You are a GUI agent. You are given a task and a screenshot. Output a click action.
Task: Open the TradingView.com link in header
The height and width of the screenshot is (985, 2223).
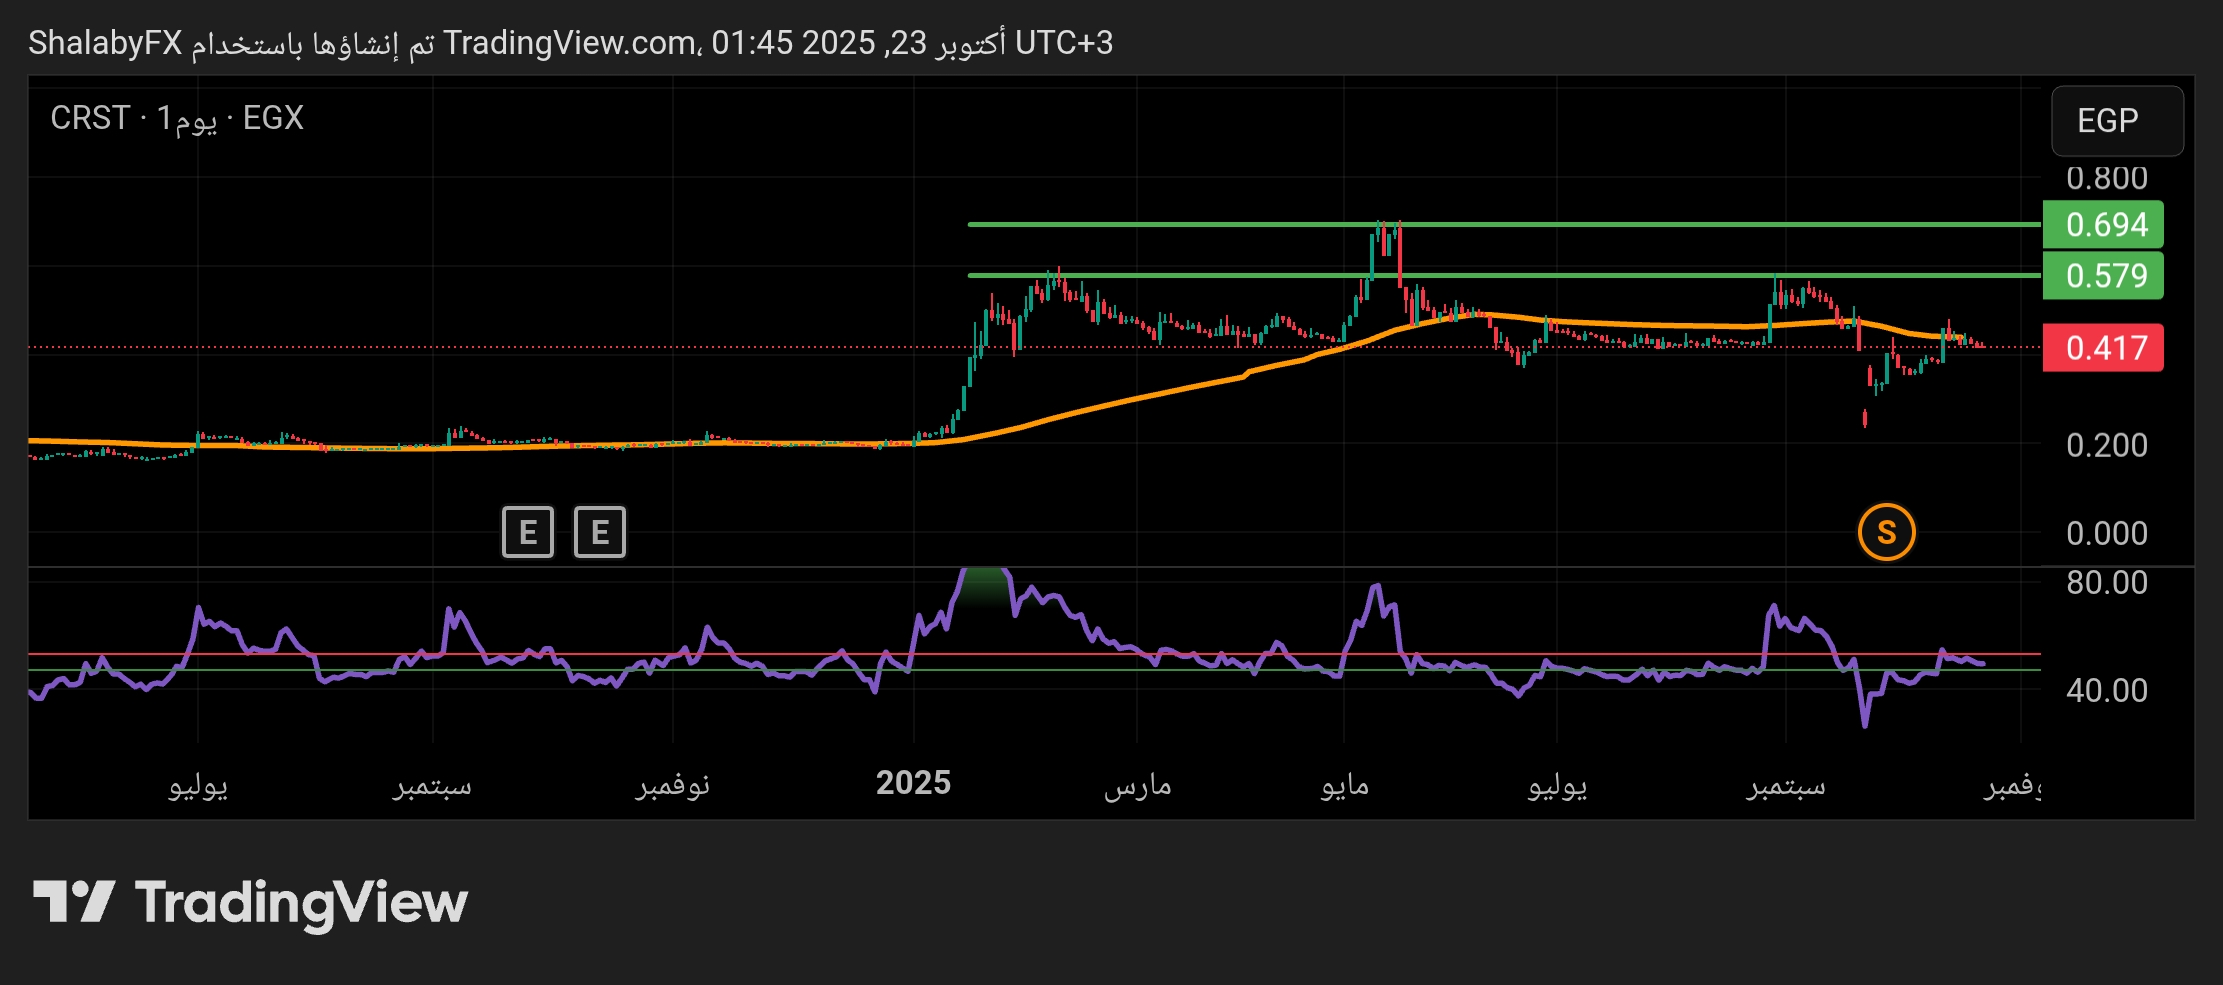point(570,43)
